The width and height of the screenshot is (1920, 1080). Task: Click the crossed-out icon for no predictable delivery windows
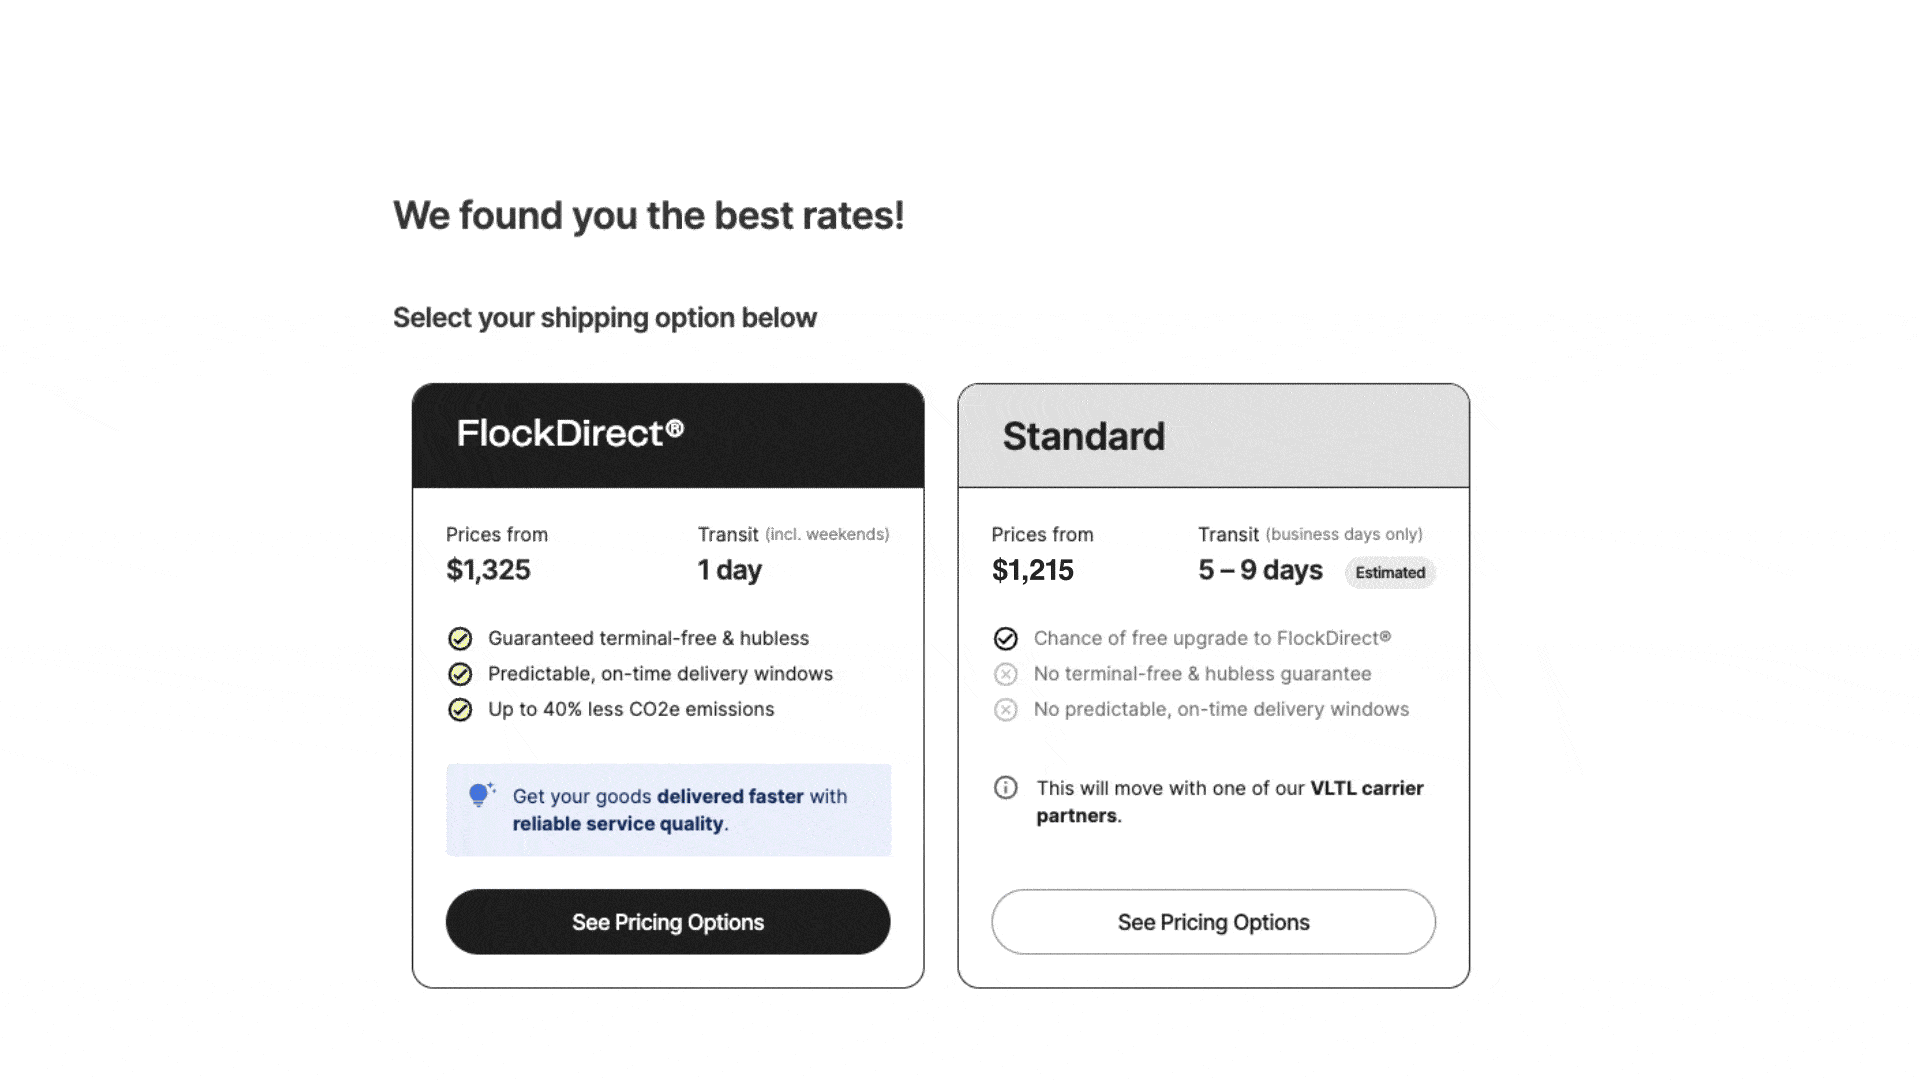(x=1006, y=709)
